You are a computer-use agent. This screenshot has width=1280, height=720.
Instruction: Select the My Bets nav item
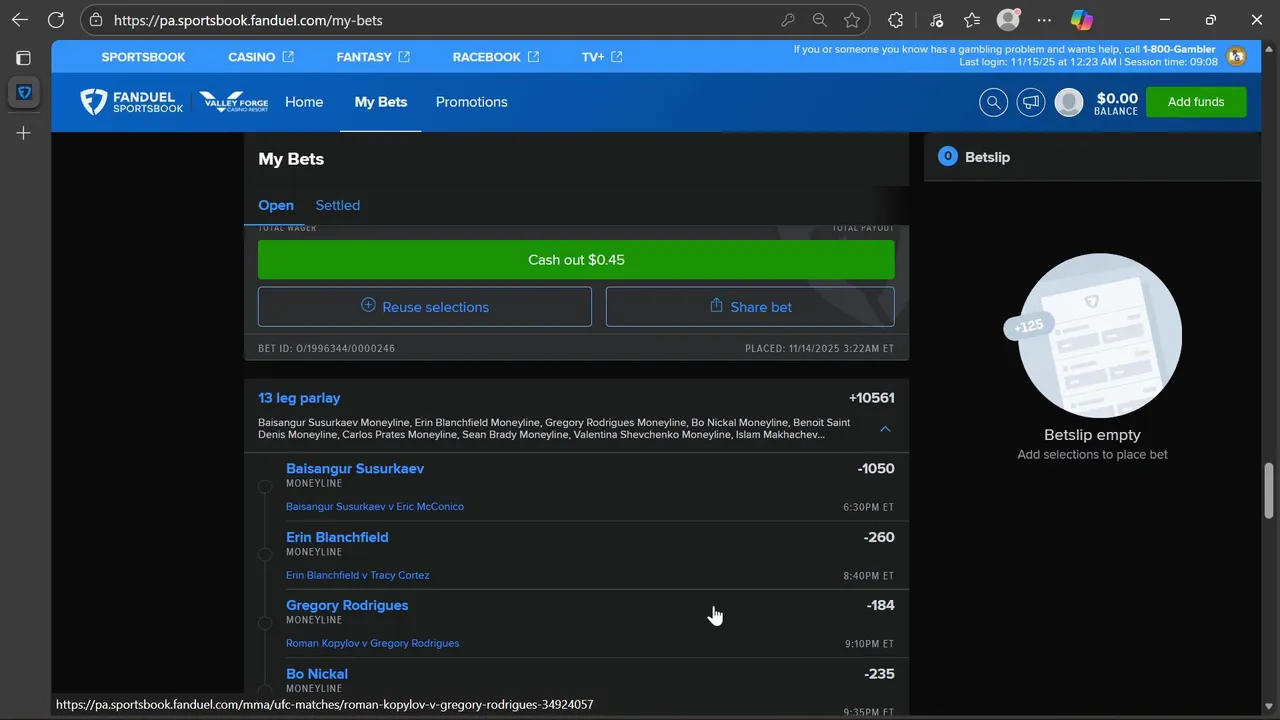point(381,102)
